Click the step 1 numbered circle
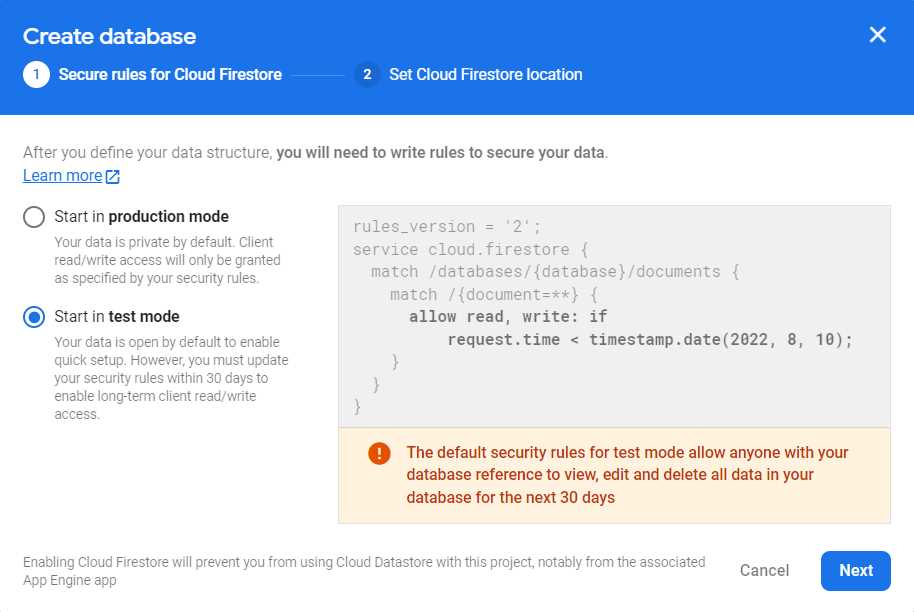Image resolution: width=914 pixels, height=612 pixels. click(35, 74)
